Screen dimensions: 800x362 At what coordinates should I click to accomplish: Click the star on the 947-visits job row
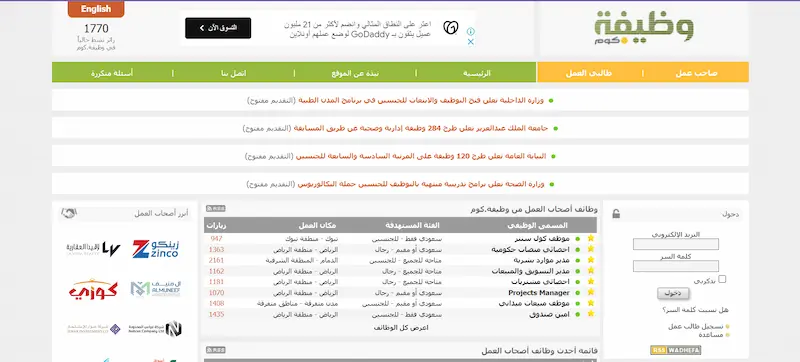pyautogui.click(x=591, y=238)
